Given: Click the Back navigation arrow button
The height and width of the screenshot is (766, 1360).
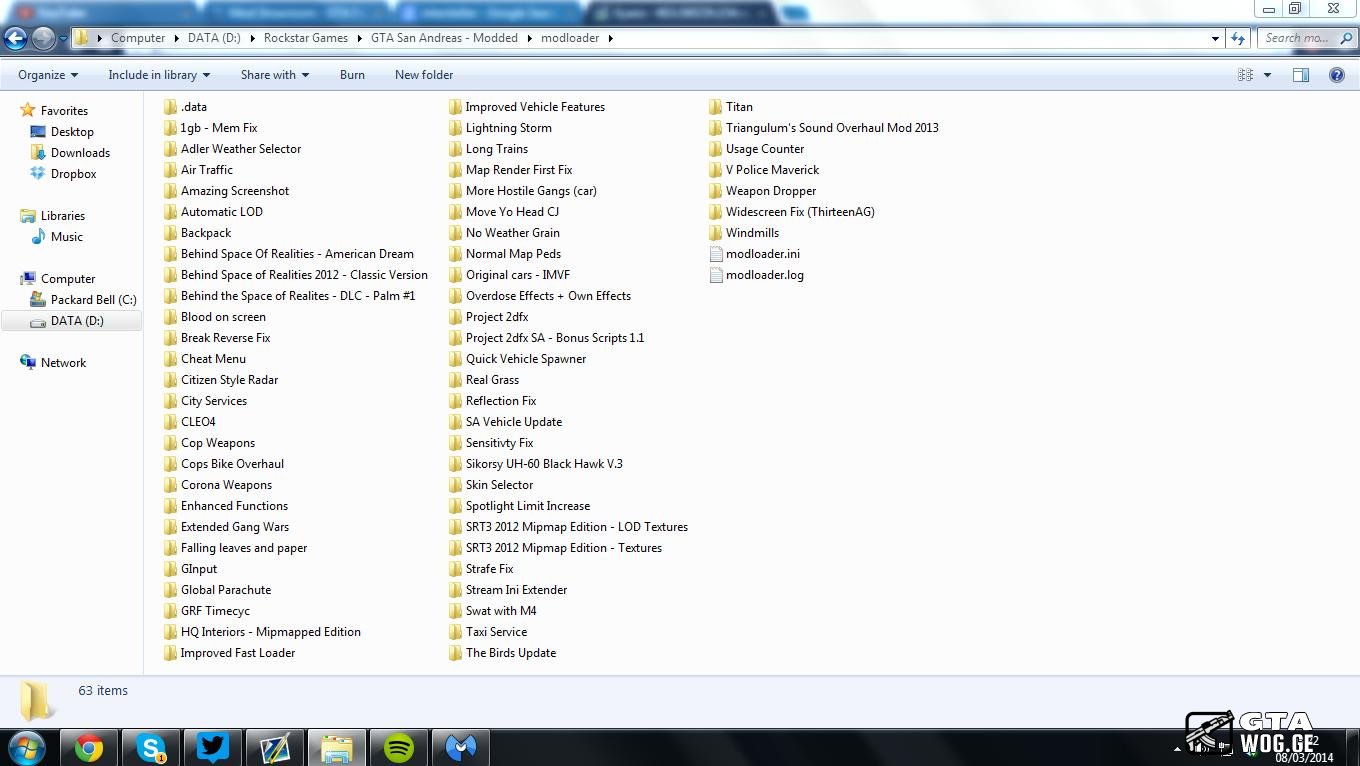Looking at the screenshot, I should click(16, 39).
